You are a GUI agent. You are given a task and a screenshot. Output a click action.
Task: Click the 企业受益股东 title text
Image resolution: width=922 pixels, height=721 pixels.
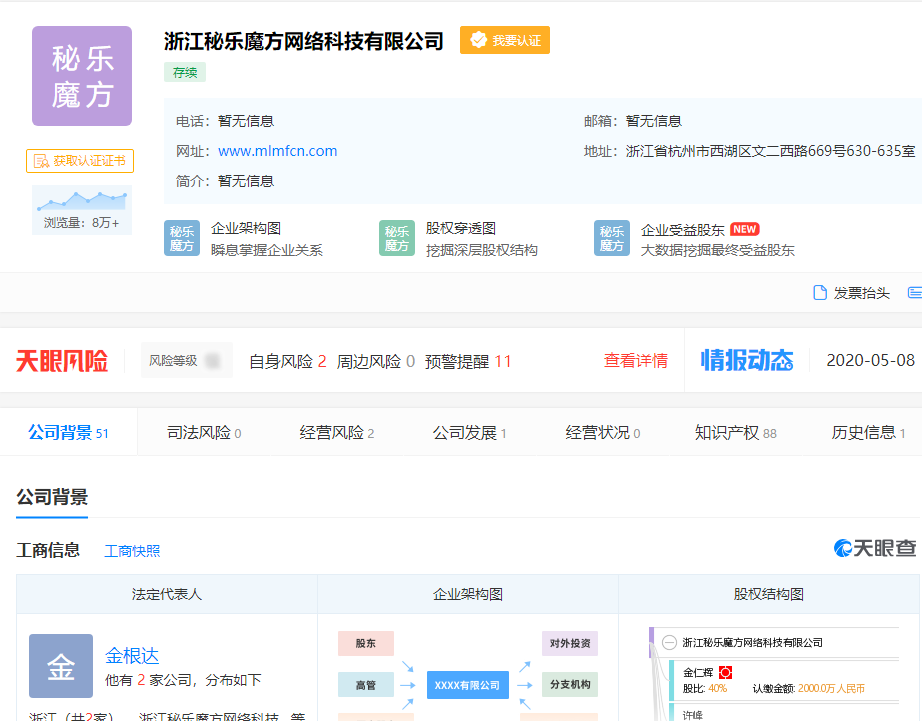pyautogui.click(x=683, y=229)
